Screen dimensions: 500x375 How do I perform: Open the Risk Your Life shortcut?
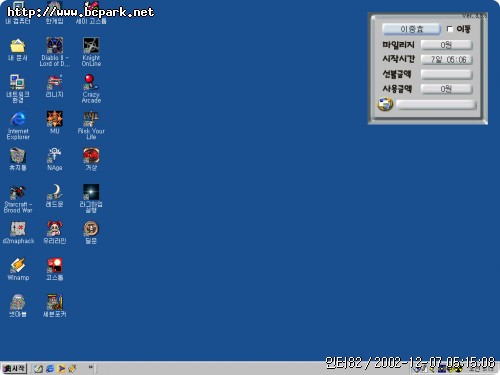(x=91, y=119)
